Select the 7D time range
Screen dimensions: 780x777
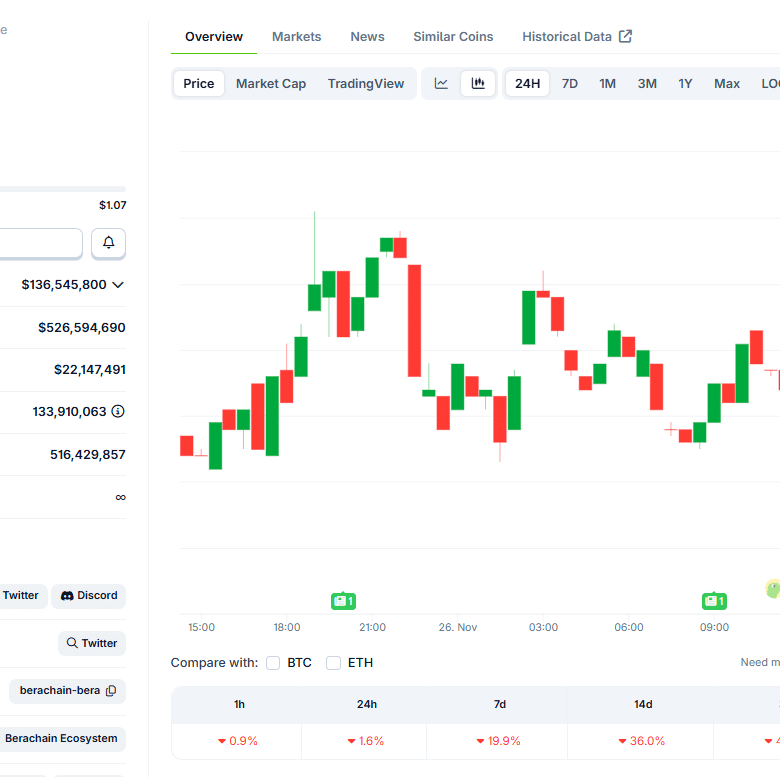(x=569, y=84)
